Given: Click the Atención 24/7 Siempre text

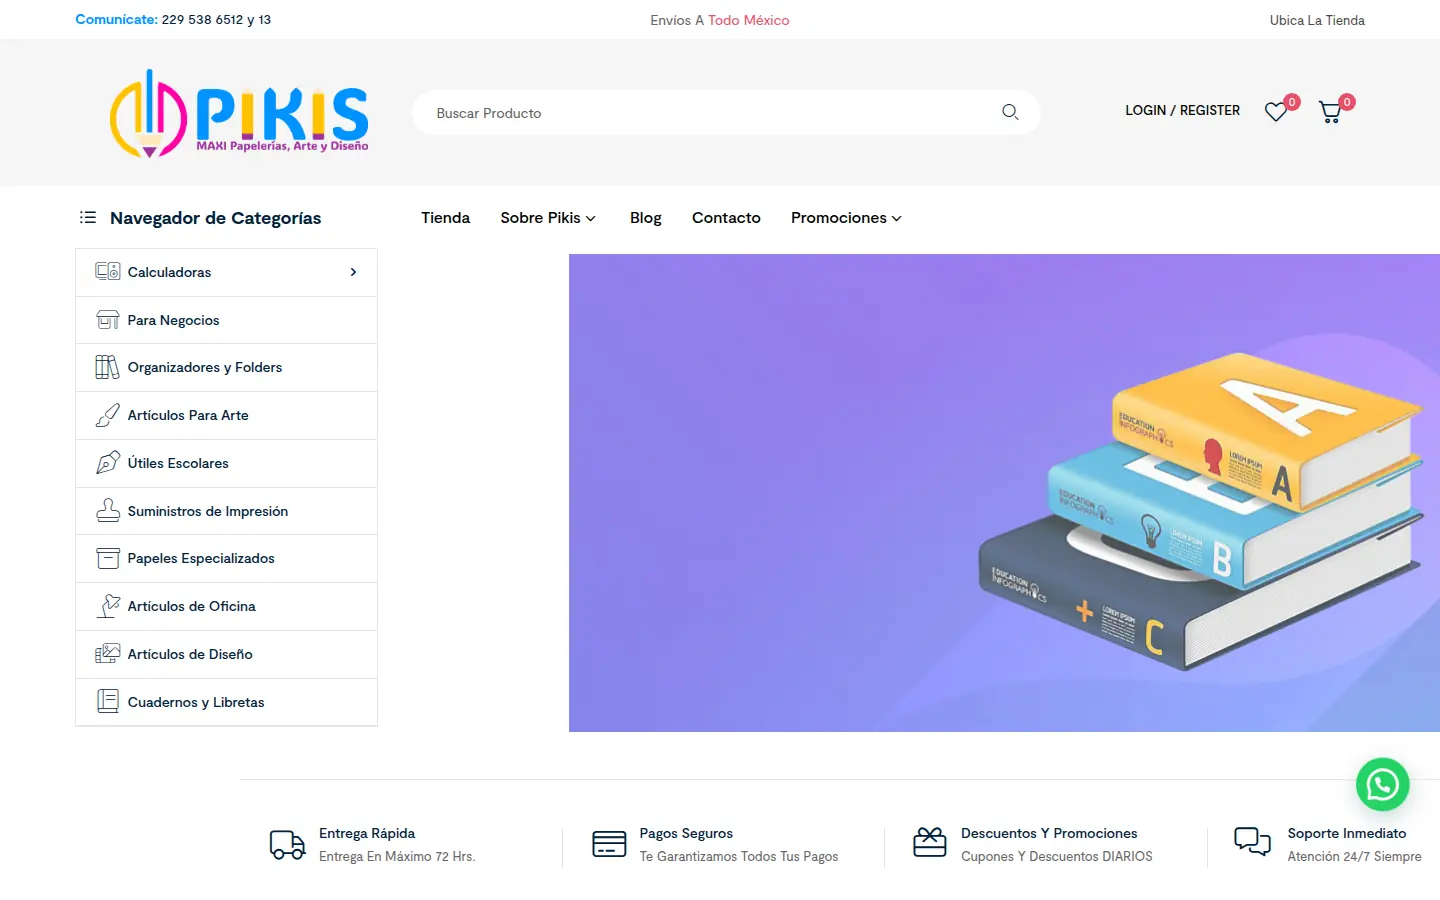Looking at the screenshot, I should [x=1354, y=857].
